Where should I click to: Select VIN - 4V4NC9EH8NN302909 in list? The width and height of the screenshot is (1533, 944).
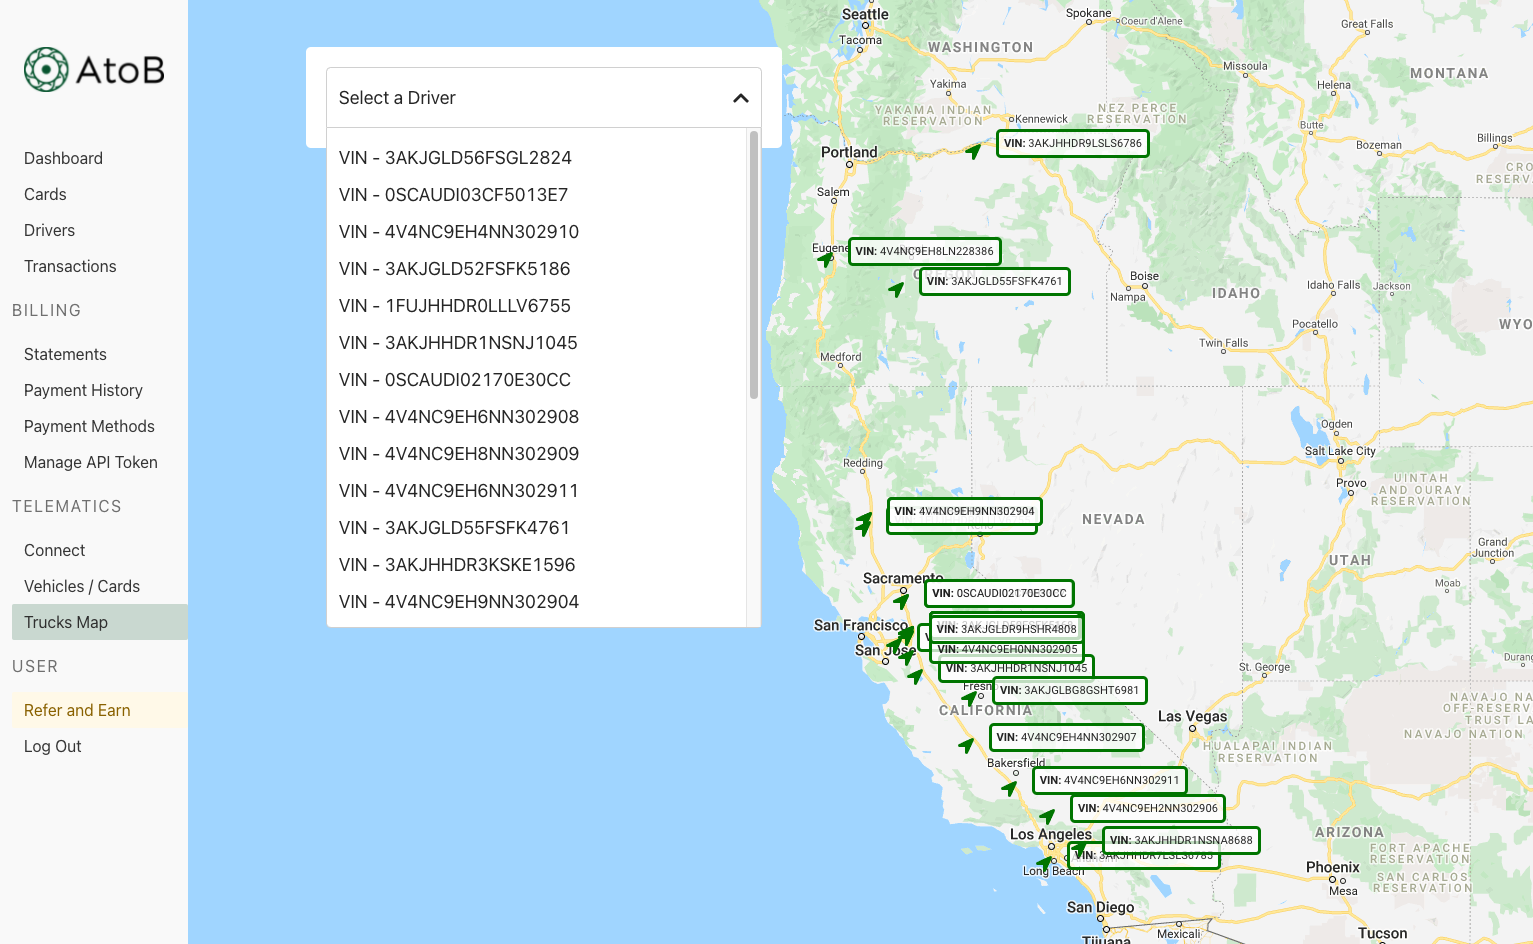[x=536, y=454]
